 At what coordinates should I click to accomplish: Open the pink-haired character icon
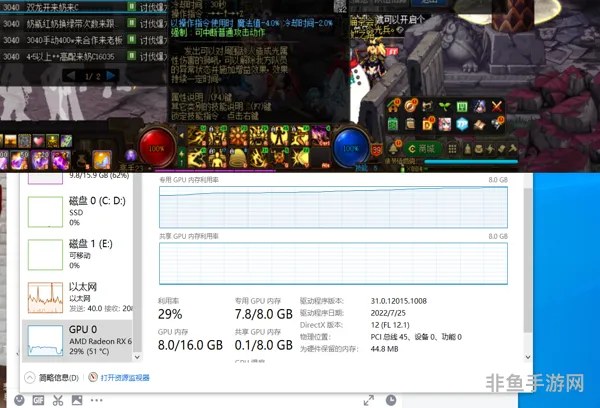pyautogui.click(x=445, y=124)
